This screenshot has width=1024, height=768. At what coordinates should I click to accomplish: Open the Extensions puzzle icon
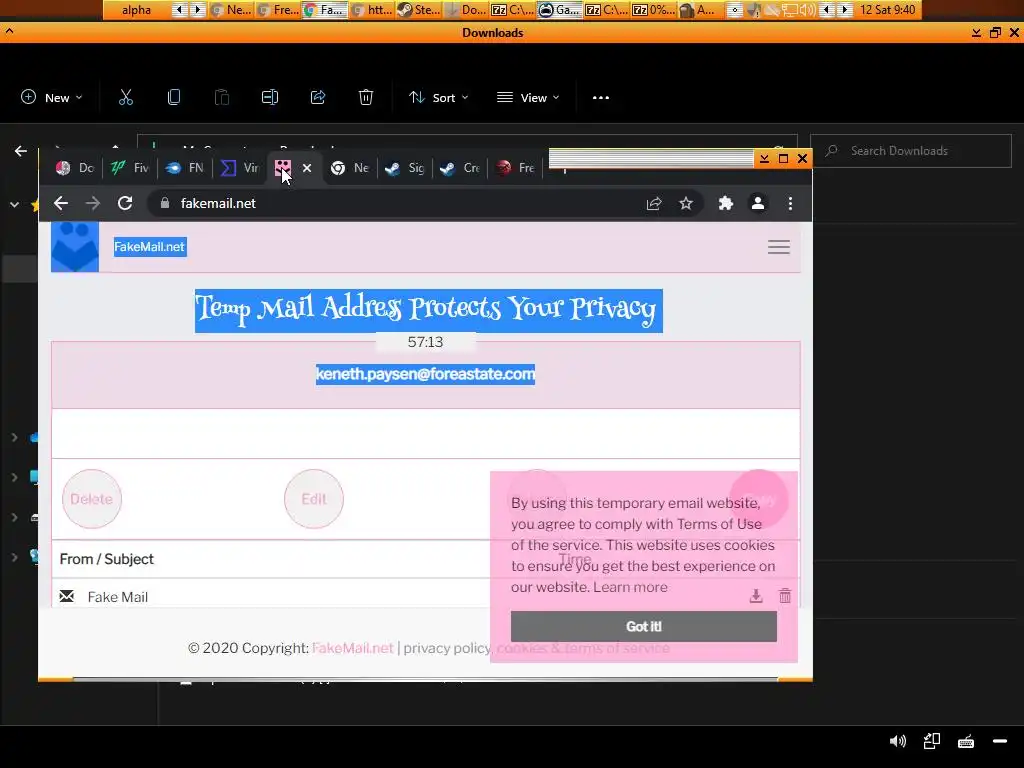tap(726, 203)
